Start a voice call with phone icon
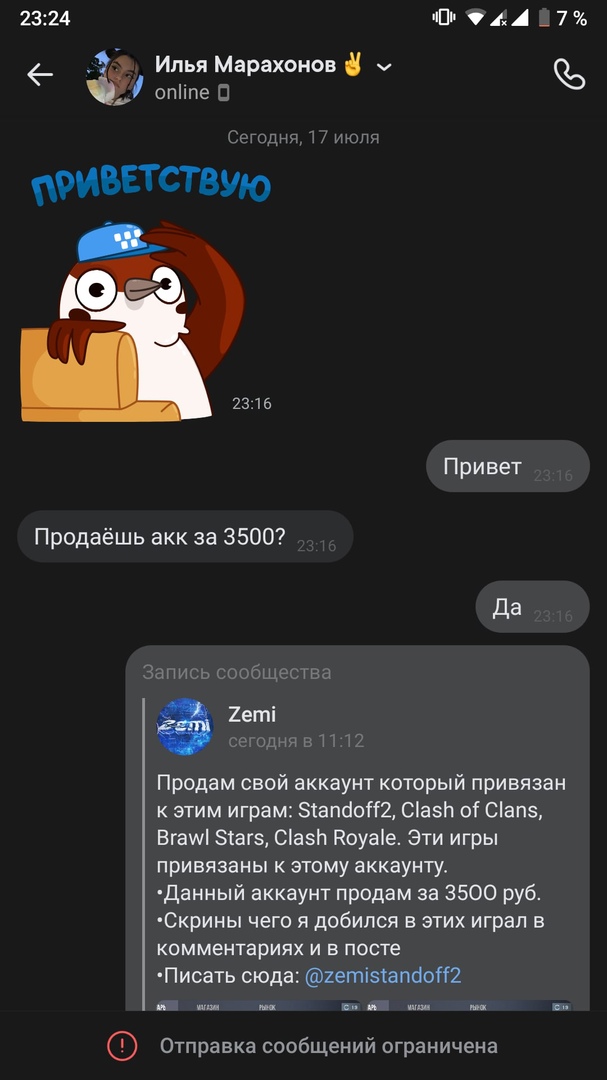 coord(569,75)
